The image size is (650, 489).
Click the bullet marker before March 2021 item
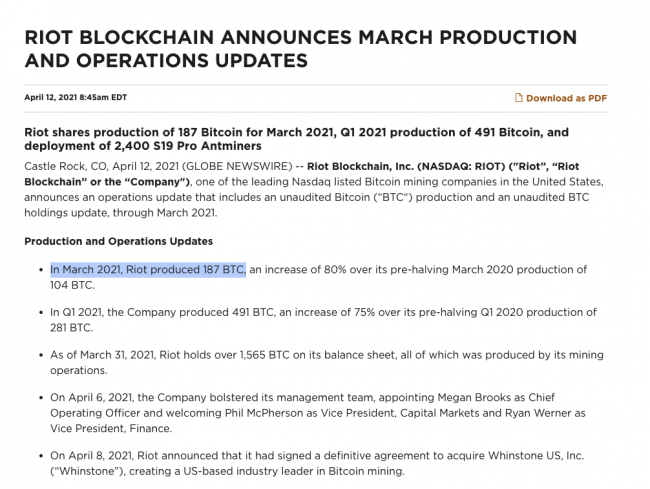click(41, 270)
